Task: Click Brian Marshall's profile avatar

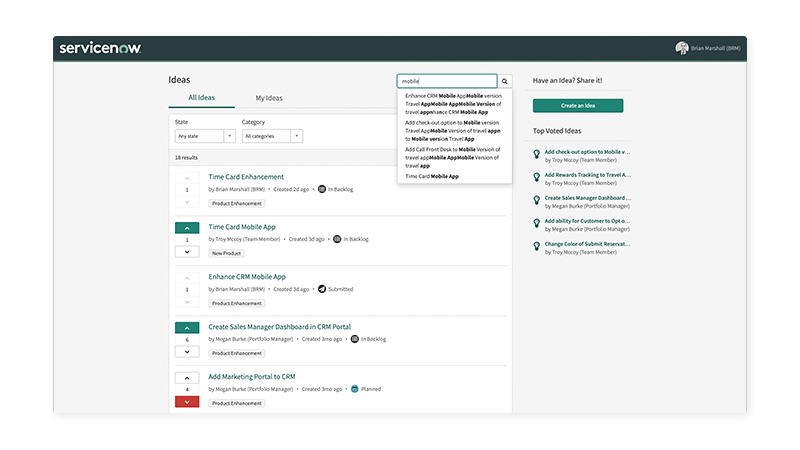Action: tap(681, 48)
